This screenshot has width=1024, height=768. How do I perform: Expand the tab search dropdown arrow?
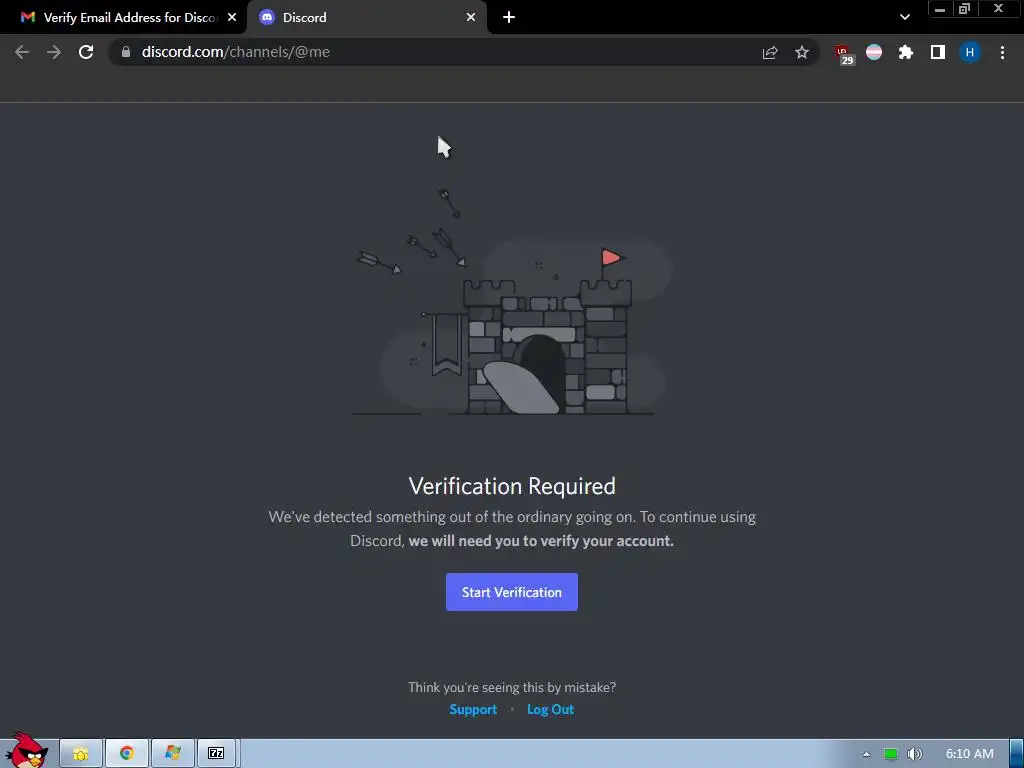point(904,18)
